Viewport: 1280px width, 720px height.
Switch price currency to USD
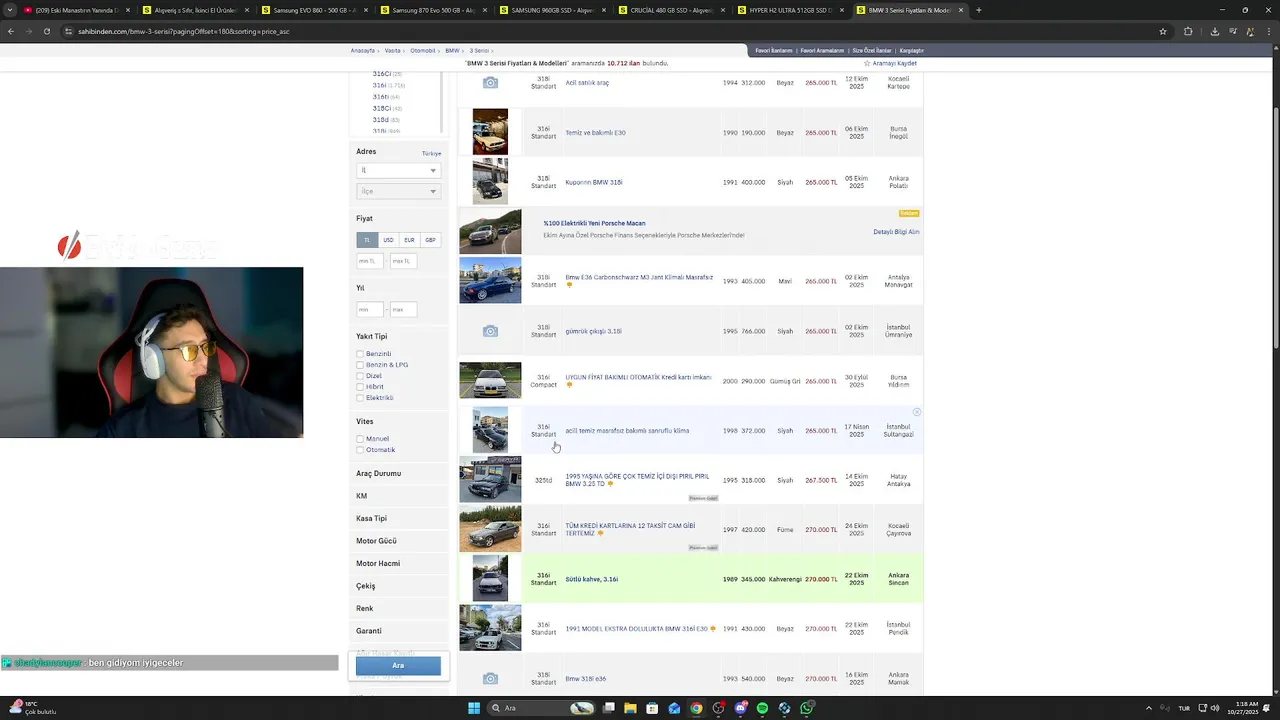point(388,240)
